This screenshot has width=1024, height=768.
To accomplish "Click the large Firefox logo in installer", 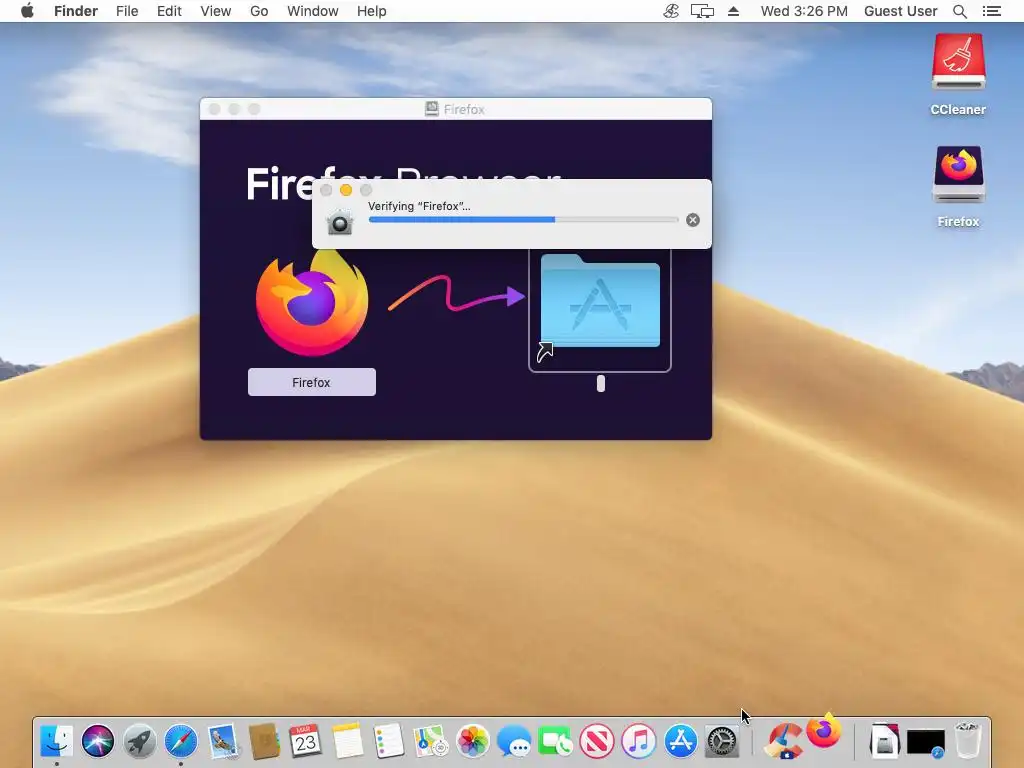I will pos(312,304).
